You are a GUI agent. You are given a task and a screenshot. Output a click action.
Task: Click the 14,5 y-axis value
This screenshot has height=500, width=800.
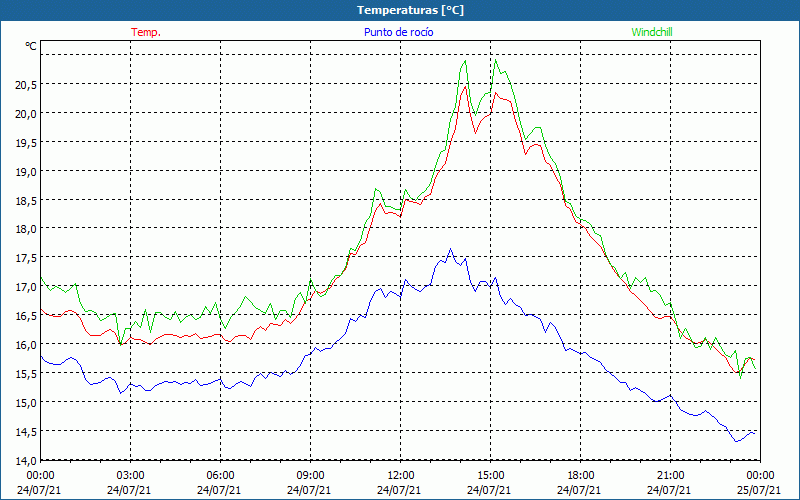click(26, 432)
